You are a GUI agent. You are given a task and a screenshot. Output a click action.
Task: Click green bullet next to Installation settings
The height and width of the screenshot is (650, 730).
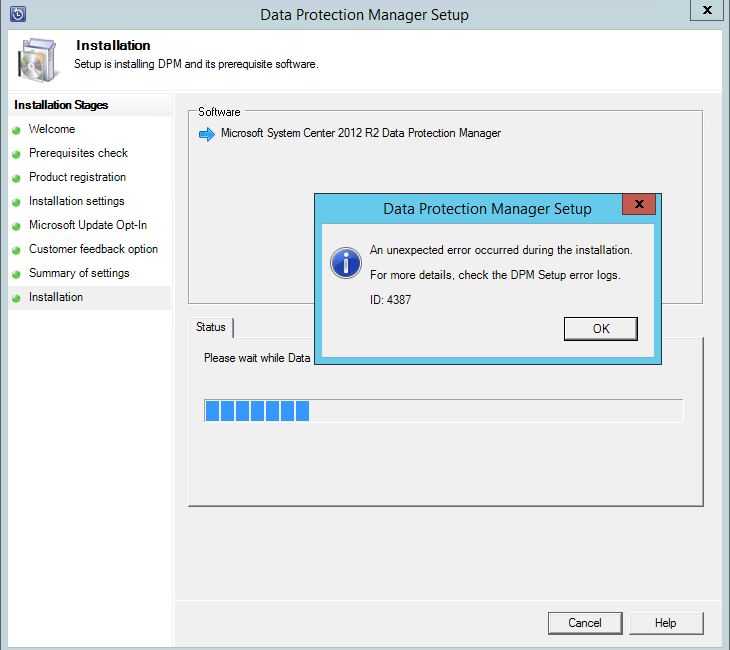click(x=16, y=203)
